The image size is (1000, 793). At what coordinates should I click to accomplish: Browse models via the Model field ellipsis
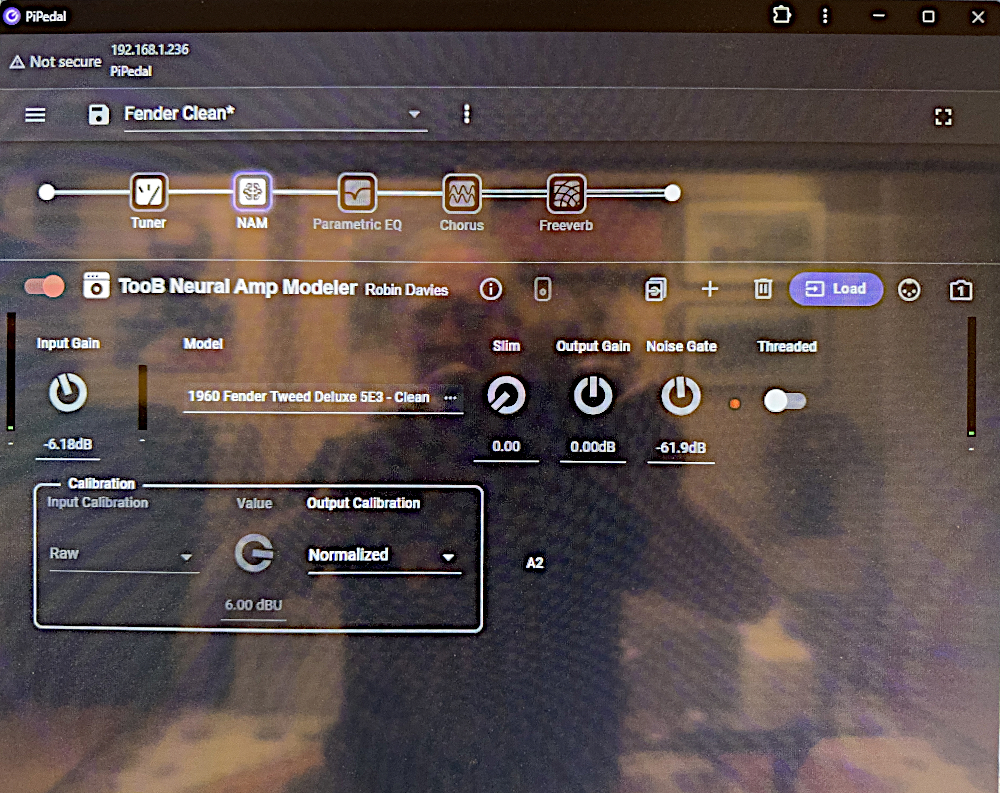(x=450, y=397)
